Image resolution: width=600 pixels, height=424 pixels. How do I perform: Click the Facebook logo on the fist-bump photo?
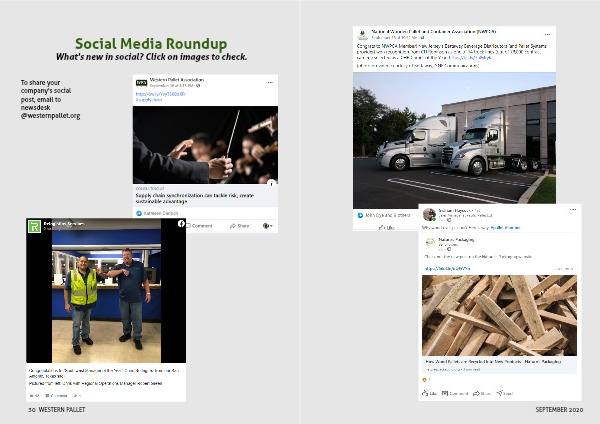[x=181, y=223]
